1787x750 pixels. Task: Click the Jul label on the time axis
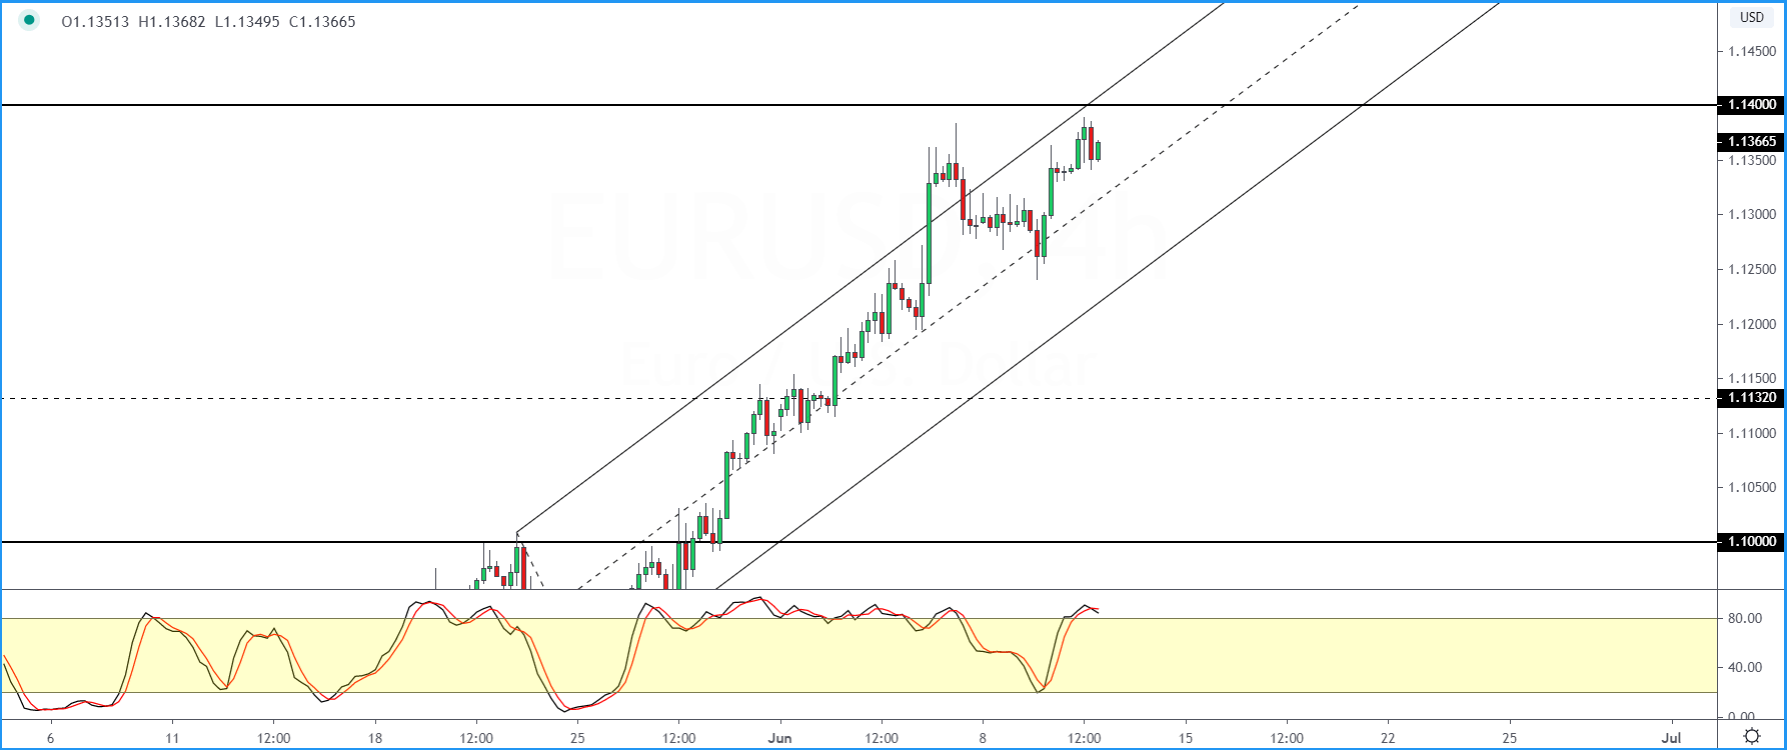pyautogui.click(x=1671, y=738)
